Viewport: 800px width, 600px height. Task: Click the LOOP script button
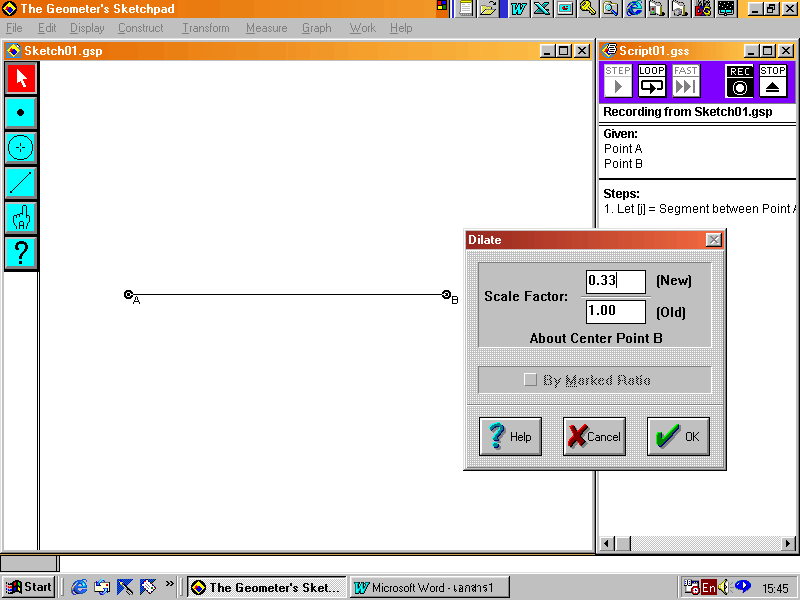pyautogui.click(x=652, y=81)
